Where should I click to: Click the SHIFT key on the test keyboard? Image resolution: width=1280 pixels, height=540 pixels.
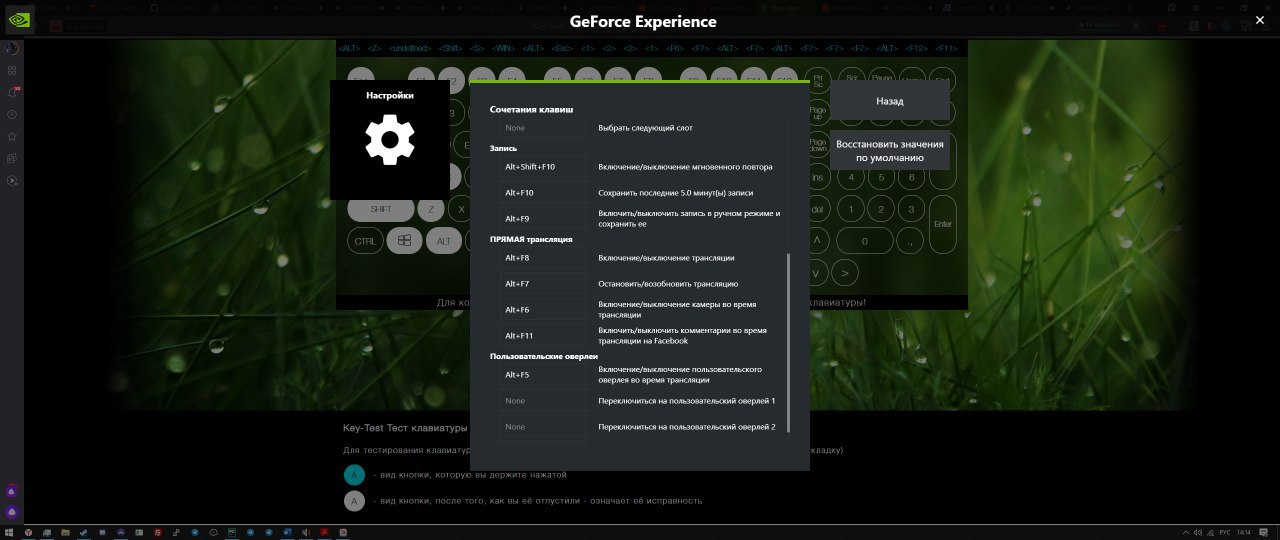coord(381,209)
